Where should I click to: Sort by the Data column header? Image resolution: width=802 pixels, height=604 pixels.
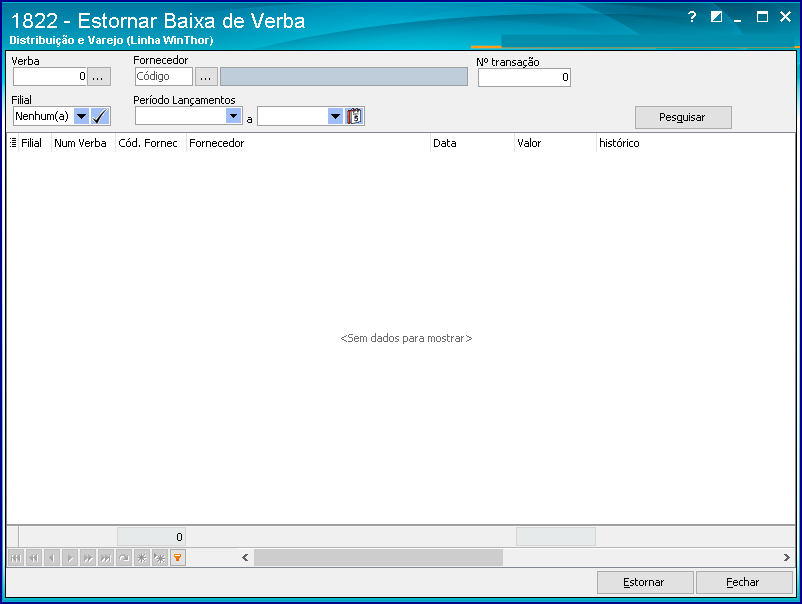coord(472,143)
